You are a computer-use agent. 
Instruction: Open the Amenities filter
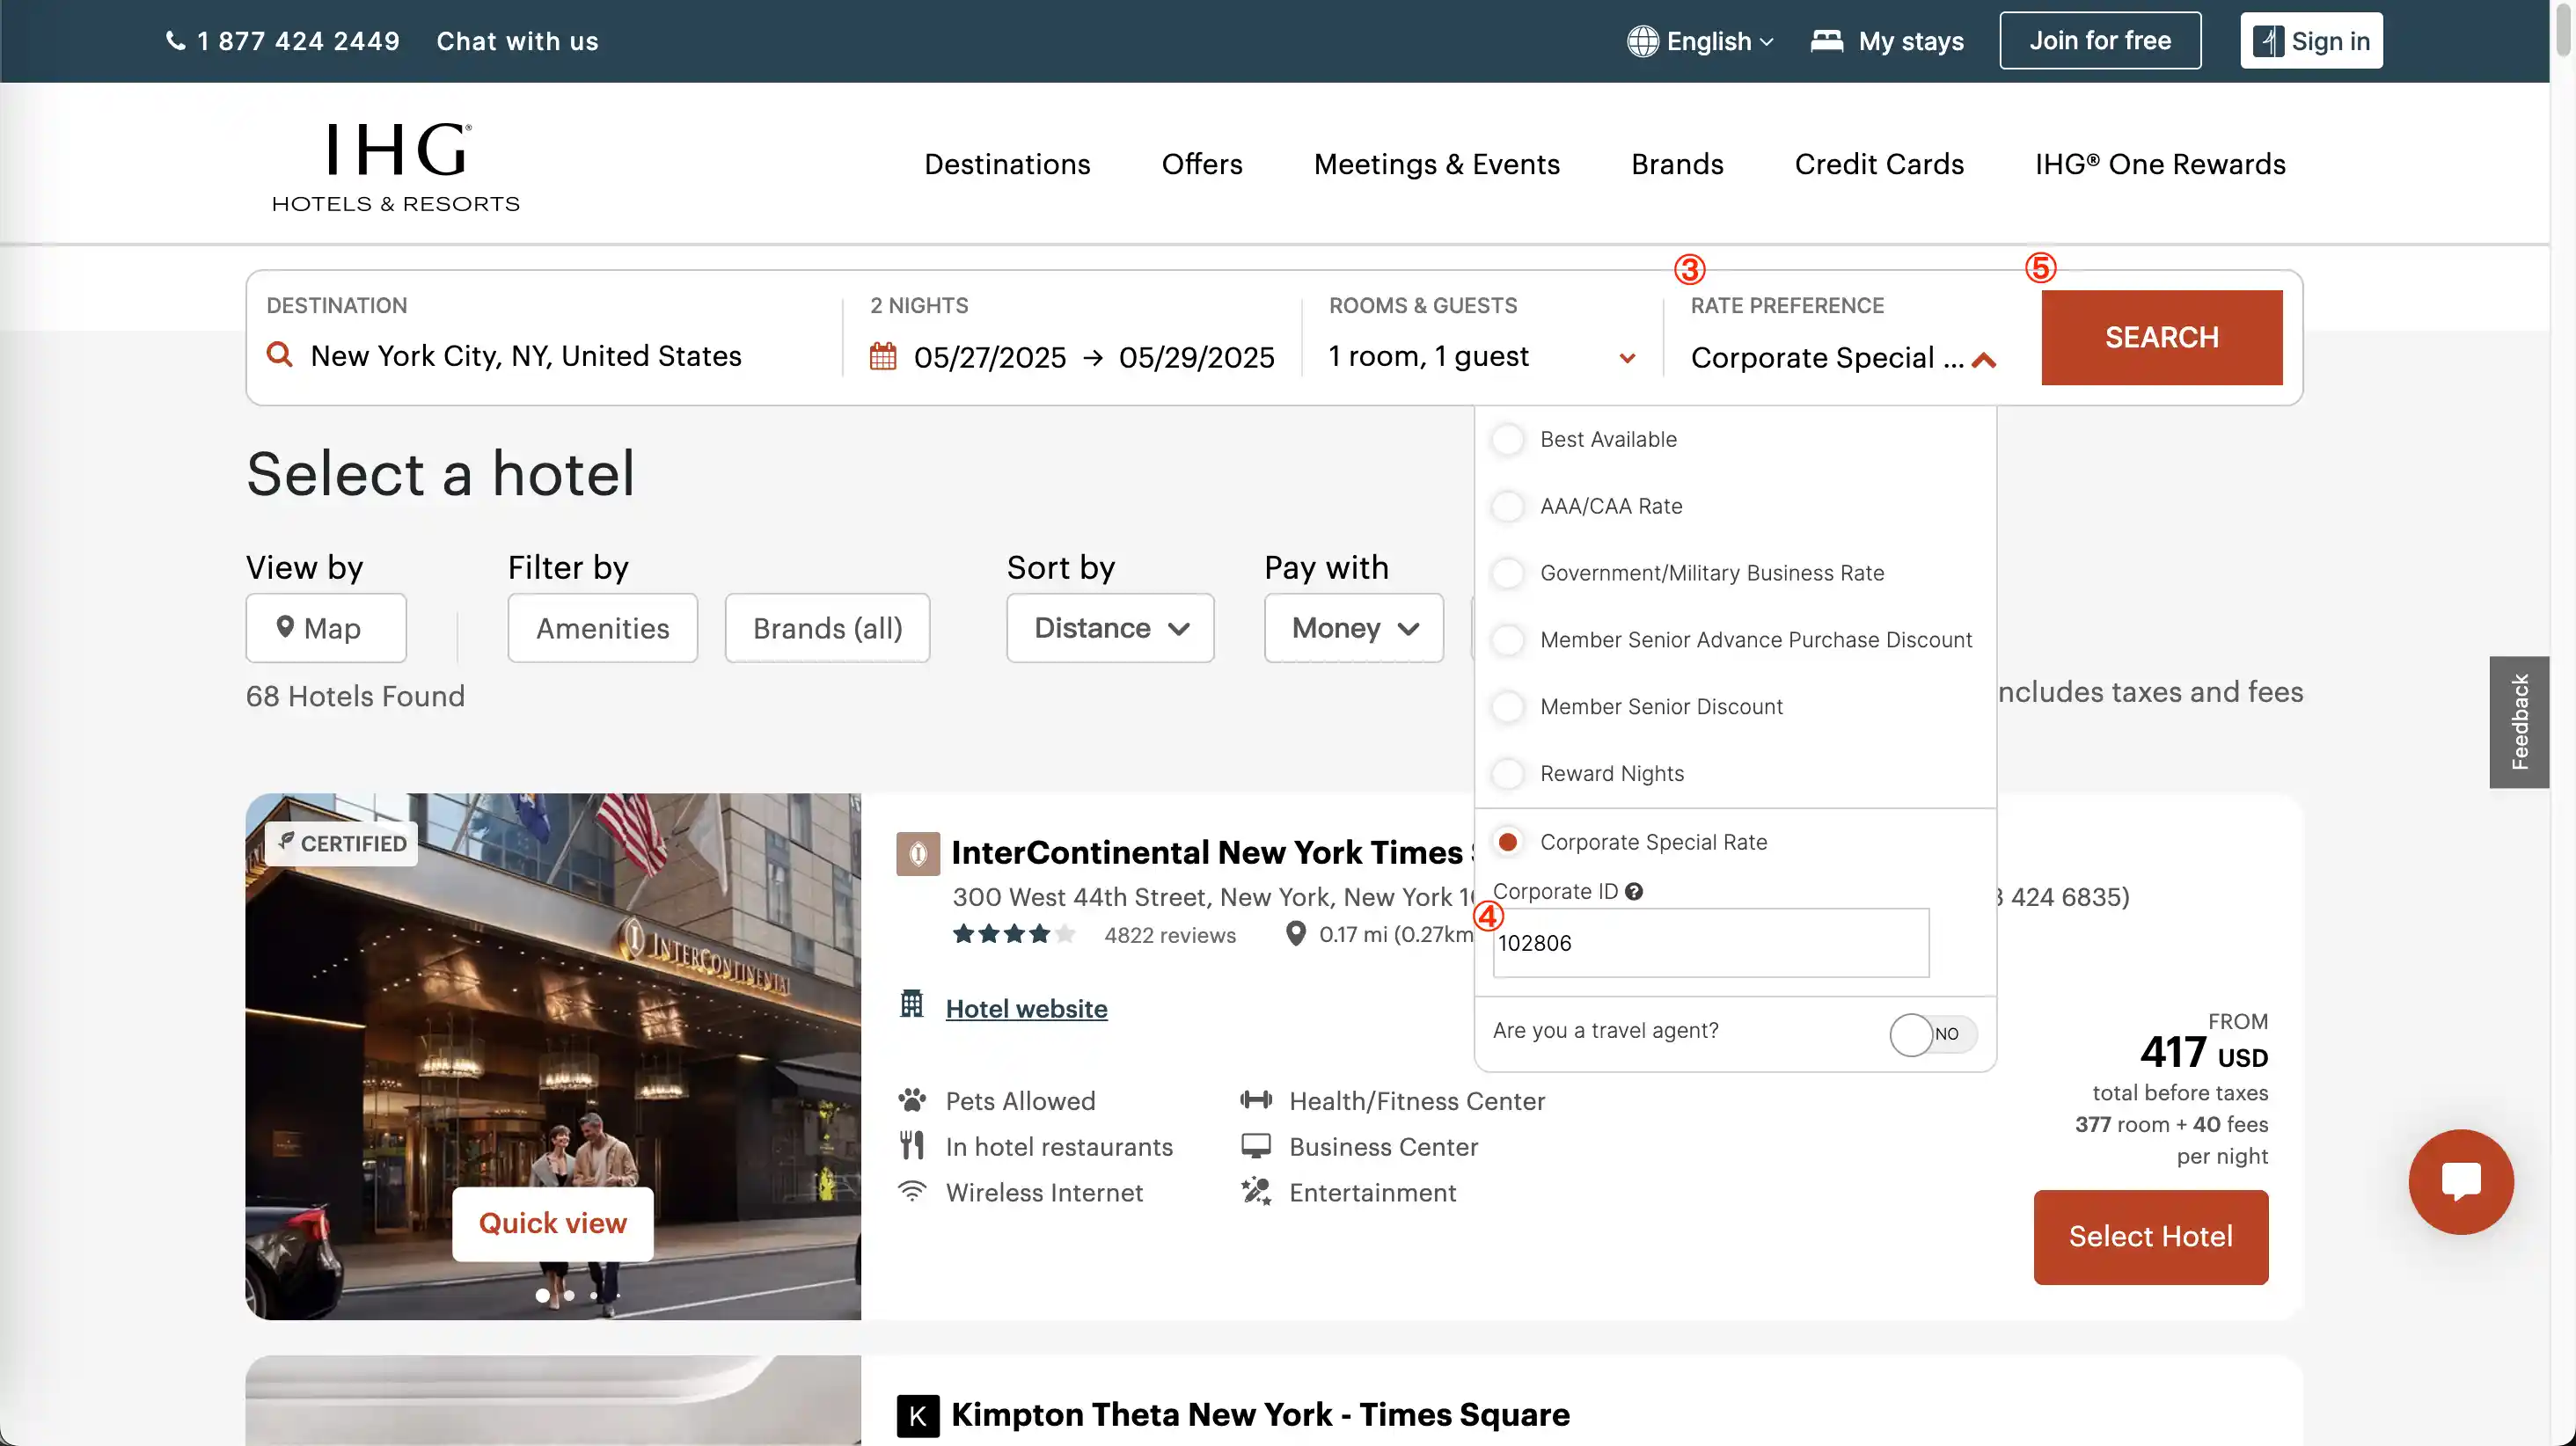coord(602,628)
